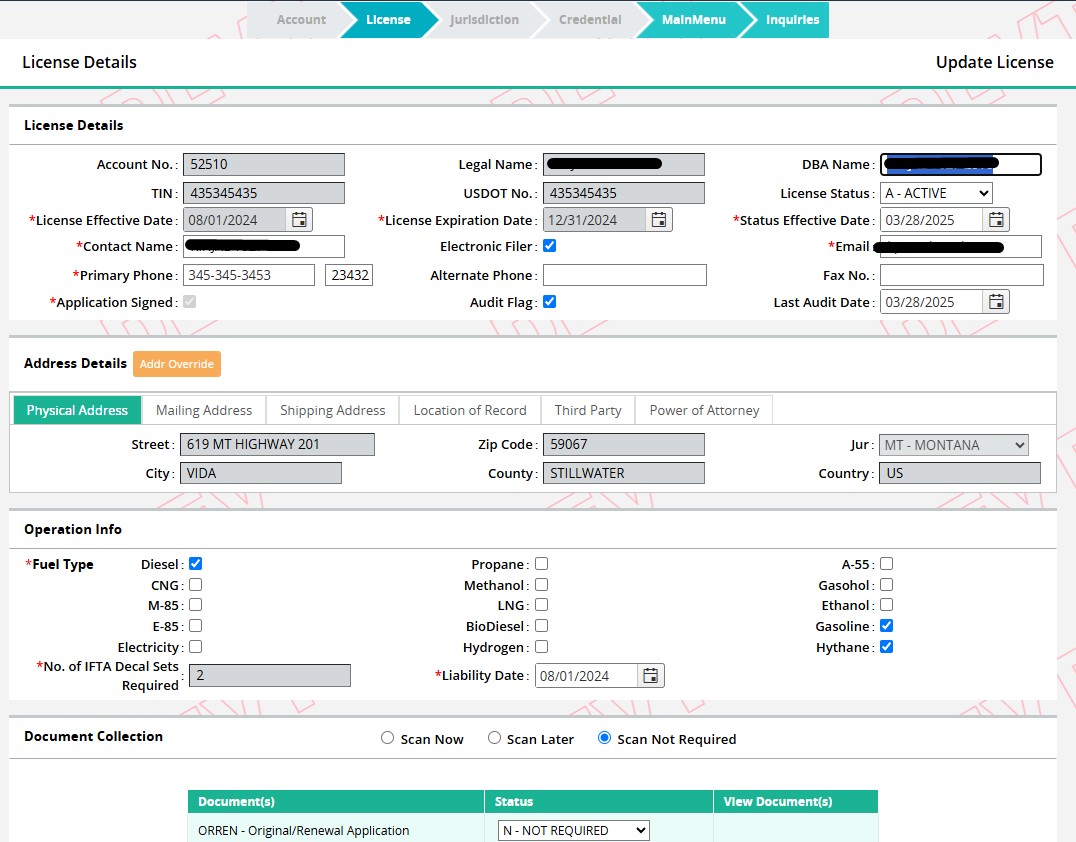Switch to the Mailing Address tab
The image size is (1076, 842).
coord(204,410)
